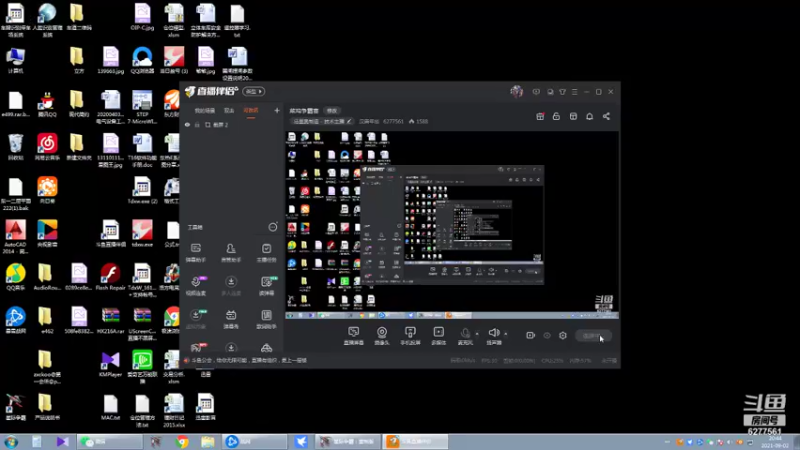This screenshot has width=800, height=450.
Task: Open the shop box icon above preview
Action: pos(573,116)
